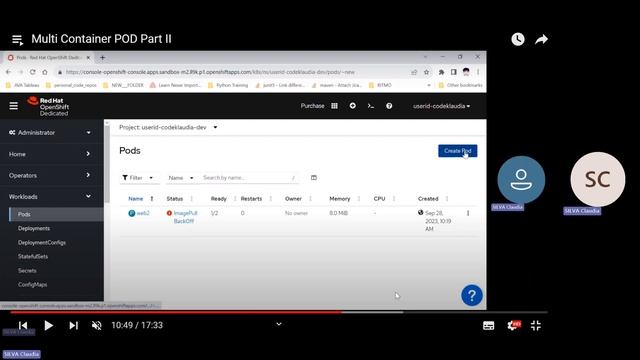Viewport: 640px width, 360px height.
Task: Click the browser address bar URL
Action: [x=210, y=72]
